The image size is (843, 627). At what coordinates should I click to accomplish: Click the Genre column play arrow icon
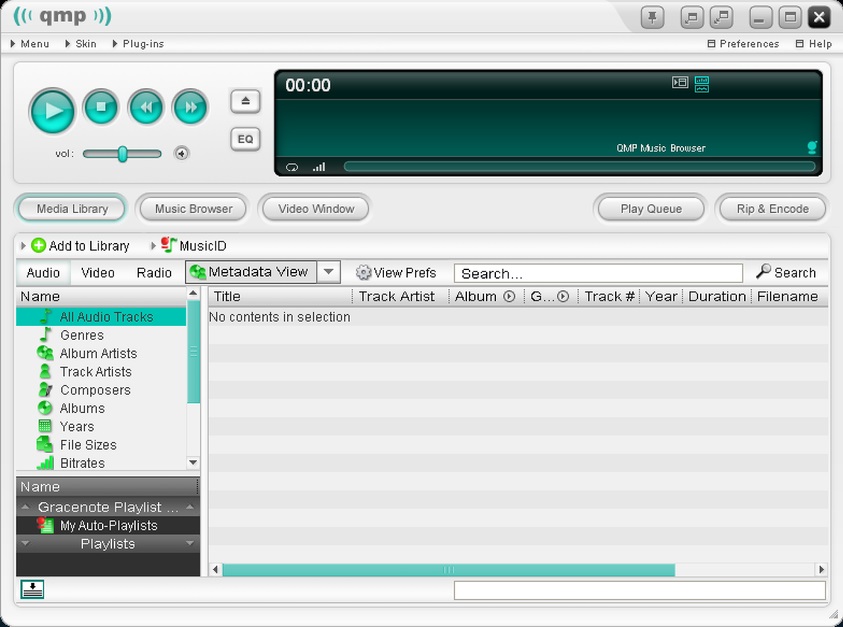563,296
